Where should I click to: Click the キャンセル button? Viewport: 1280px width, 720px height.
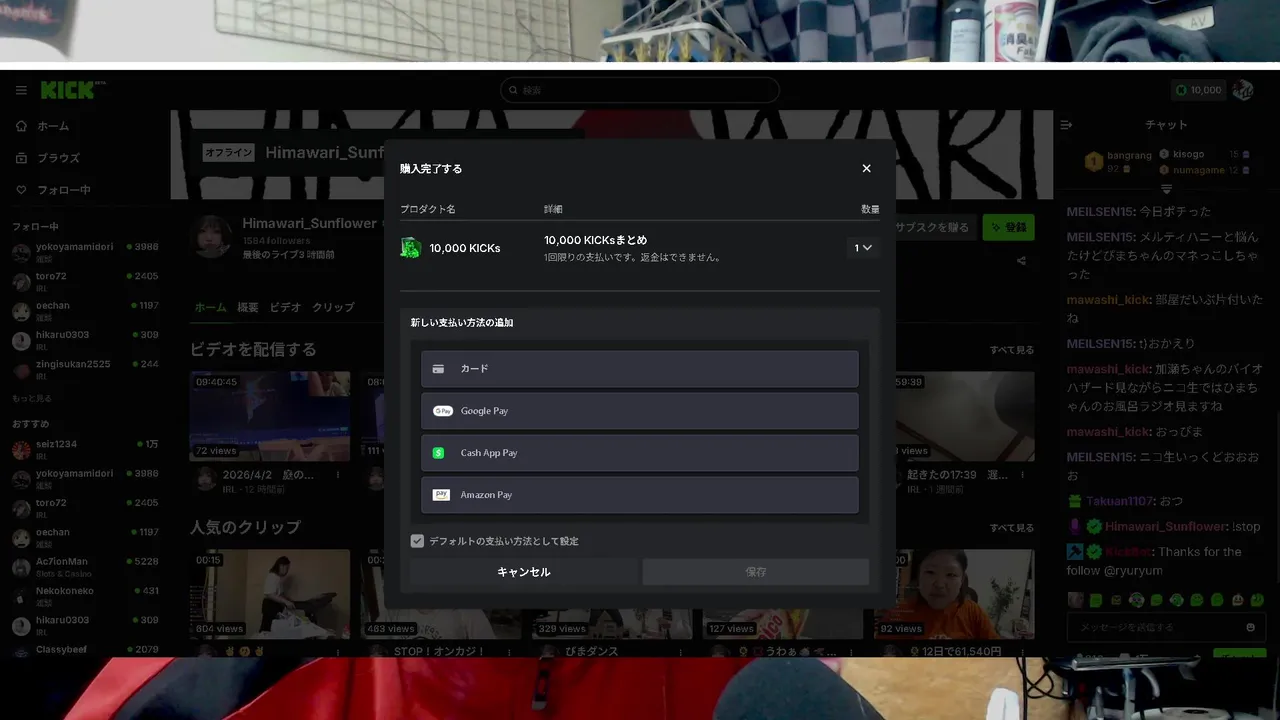(x=523, y=572)
